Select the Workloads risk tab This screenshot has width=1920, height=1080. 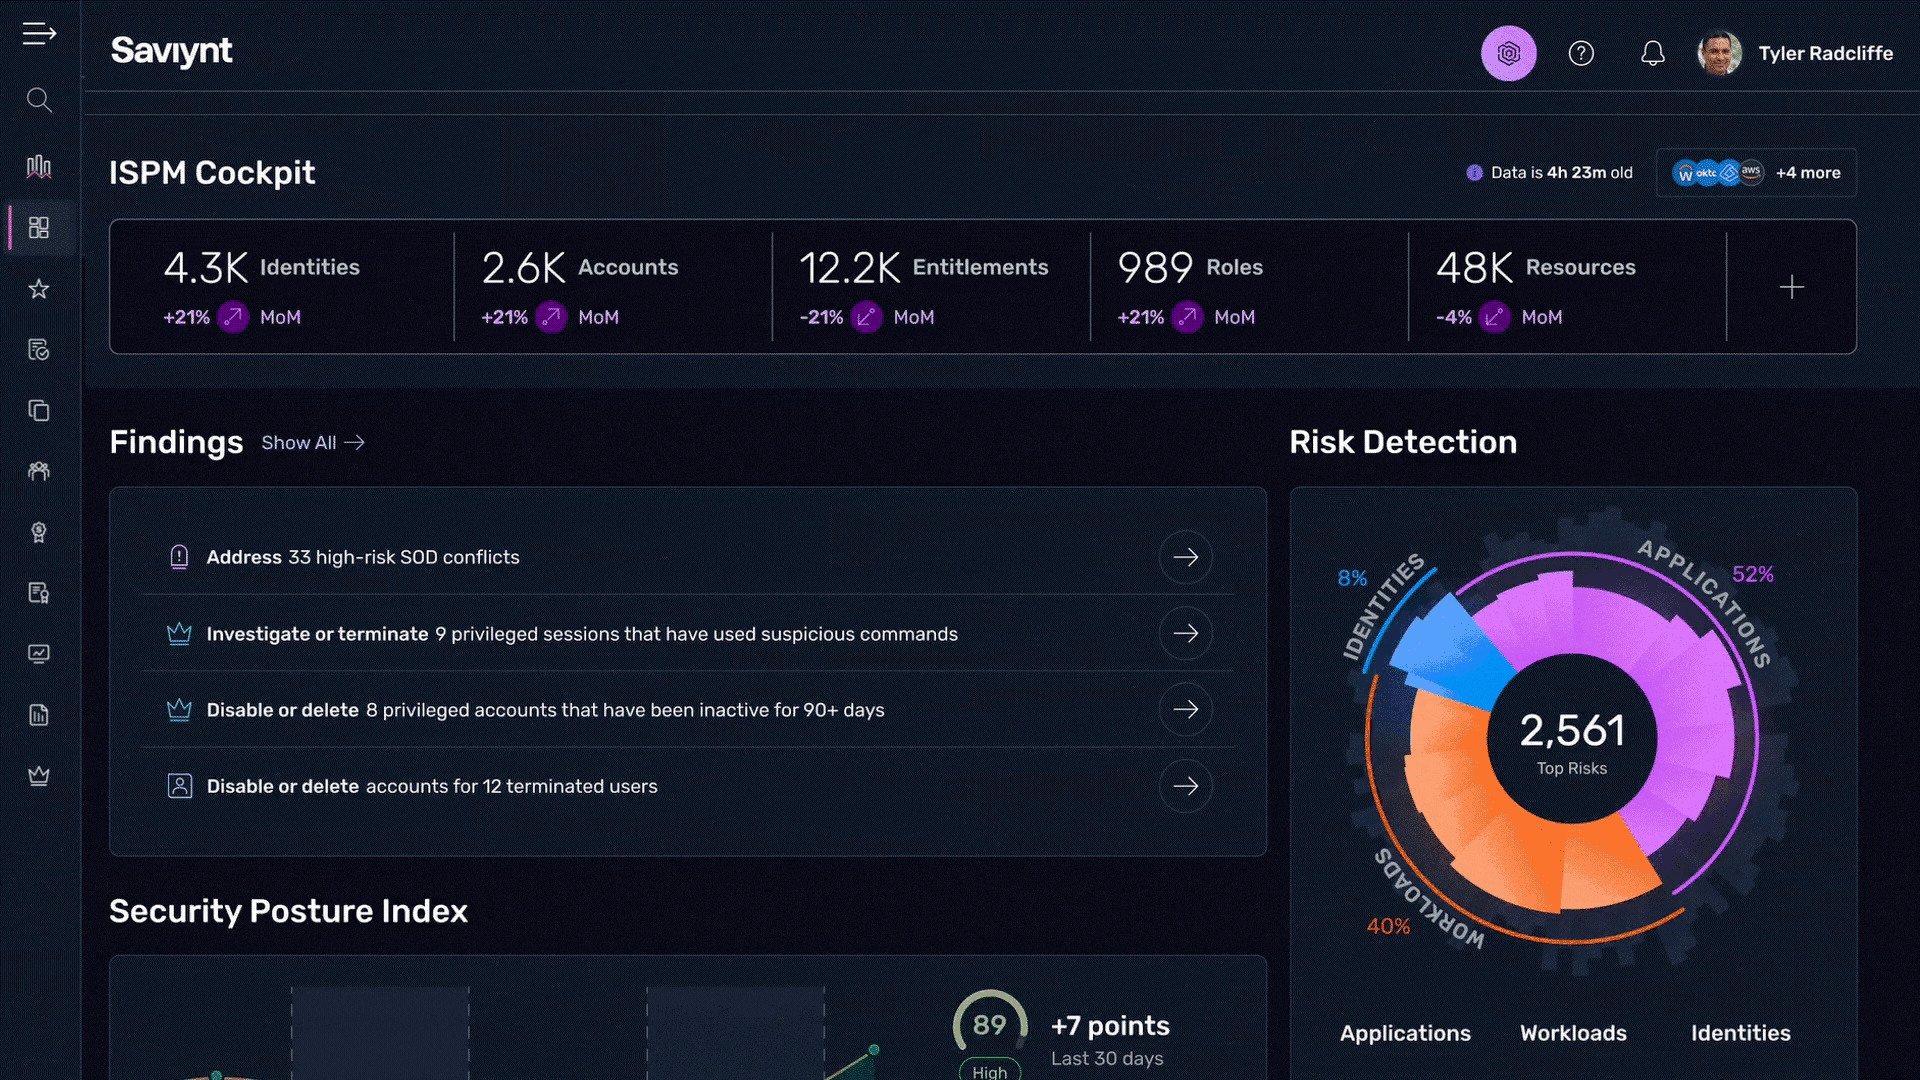(1573, 1033)
